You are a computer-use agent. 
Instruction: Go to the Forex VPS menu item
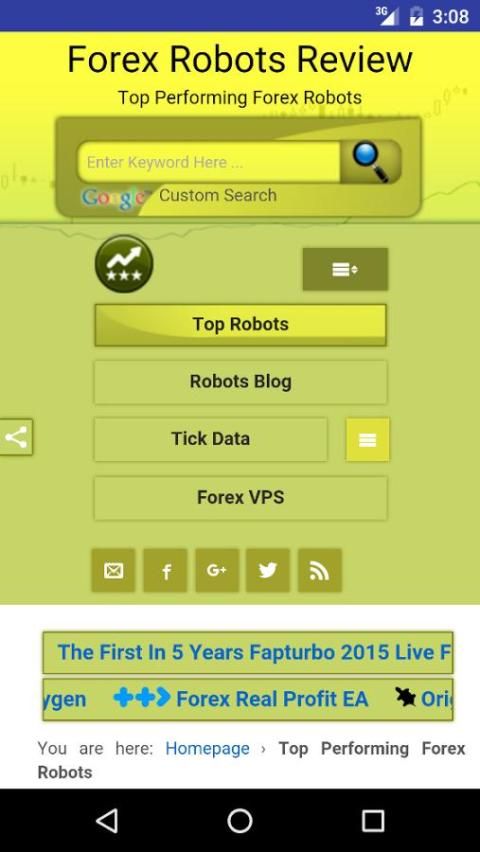[241, 498]
